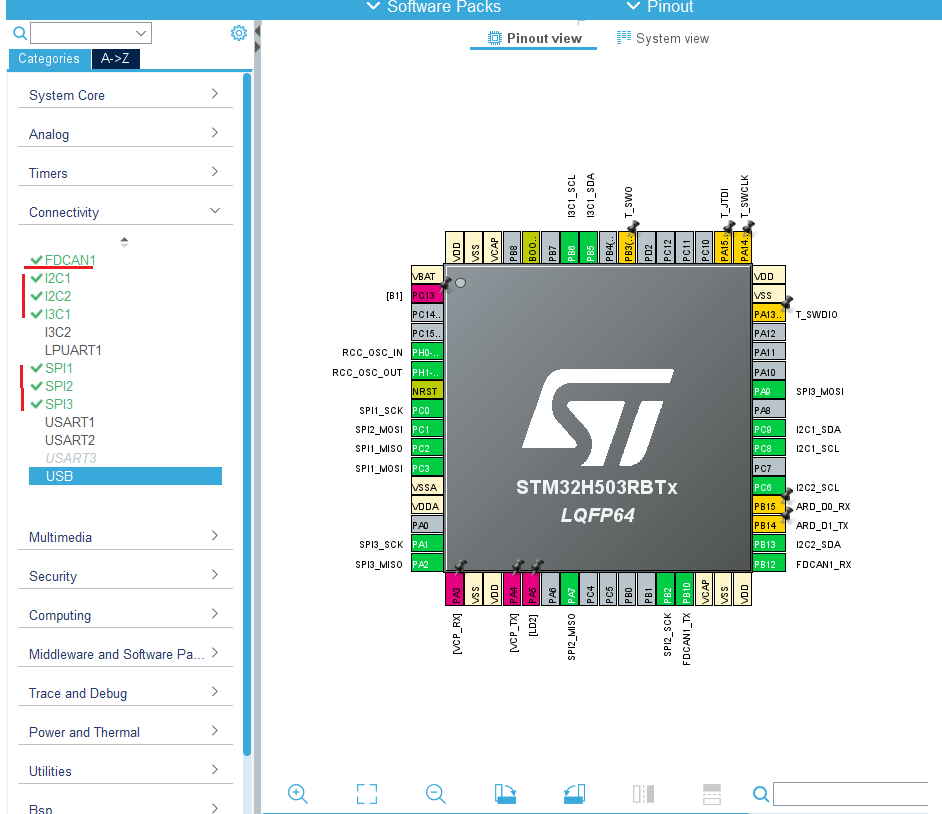The width and height of the screenshot is (942, 814).
Task: Click the fit-to-screen frame icon
Action: (366, 794)
